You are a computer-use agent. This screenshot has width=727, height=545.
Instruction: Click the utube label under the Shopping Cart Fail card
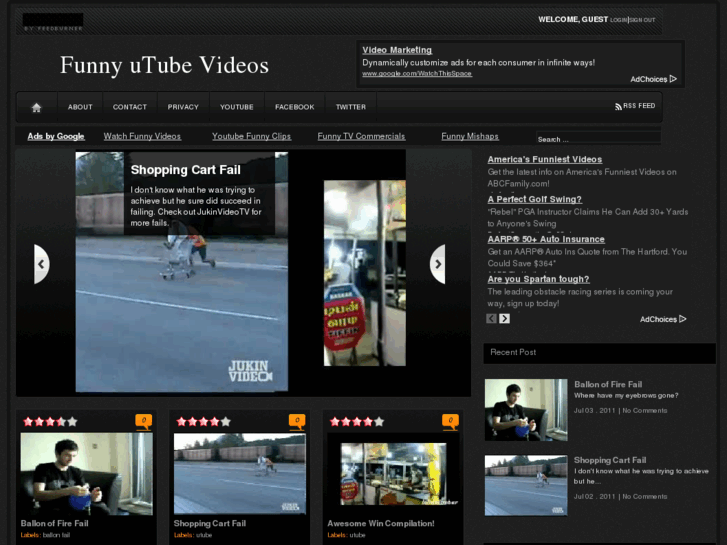coord(204,535)
